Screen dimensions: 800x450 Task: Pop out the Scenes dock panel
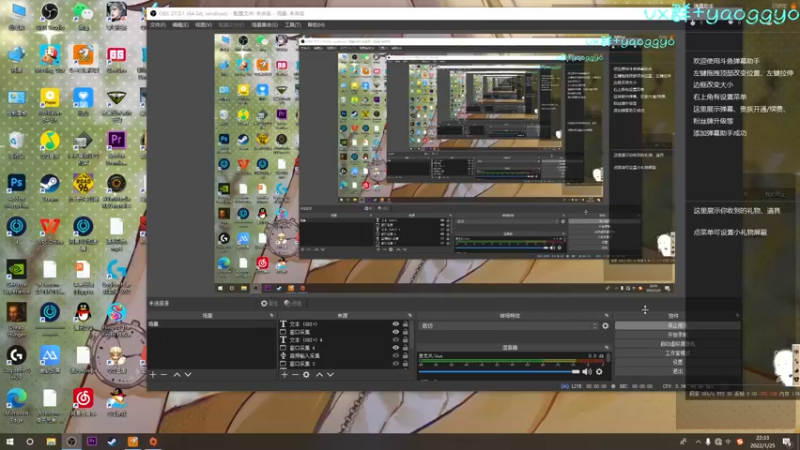tap(271, 315)
